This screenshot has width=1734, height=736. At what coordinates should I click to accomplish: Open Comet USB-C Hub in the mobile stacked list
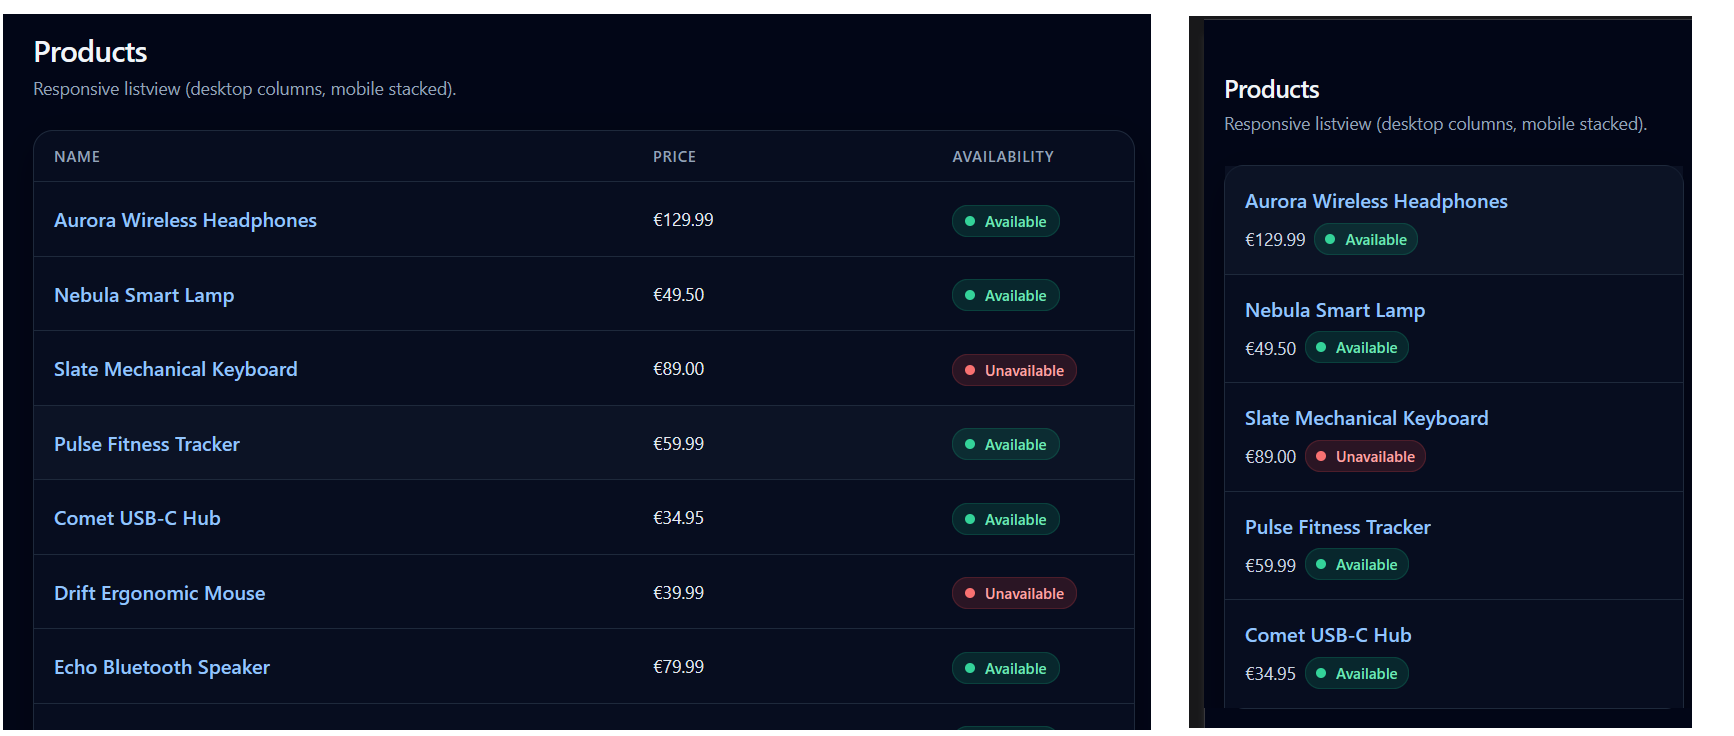1327,635
